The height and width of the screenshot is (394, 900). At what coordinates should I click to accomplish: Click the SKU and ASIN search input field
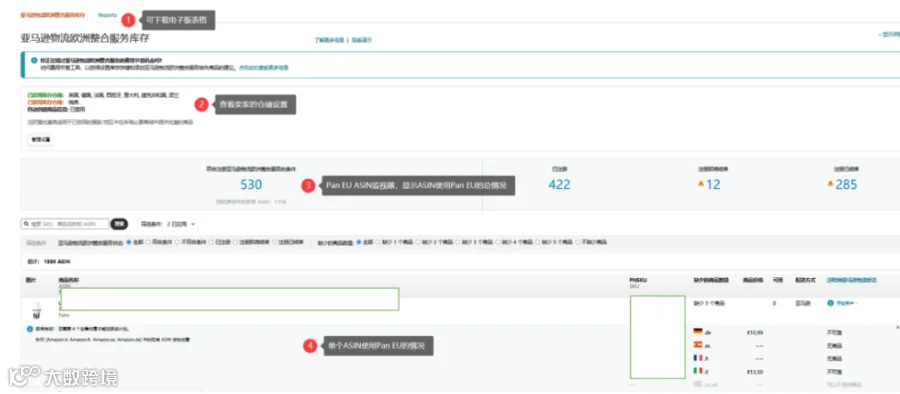(65, 224)
